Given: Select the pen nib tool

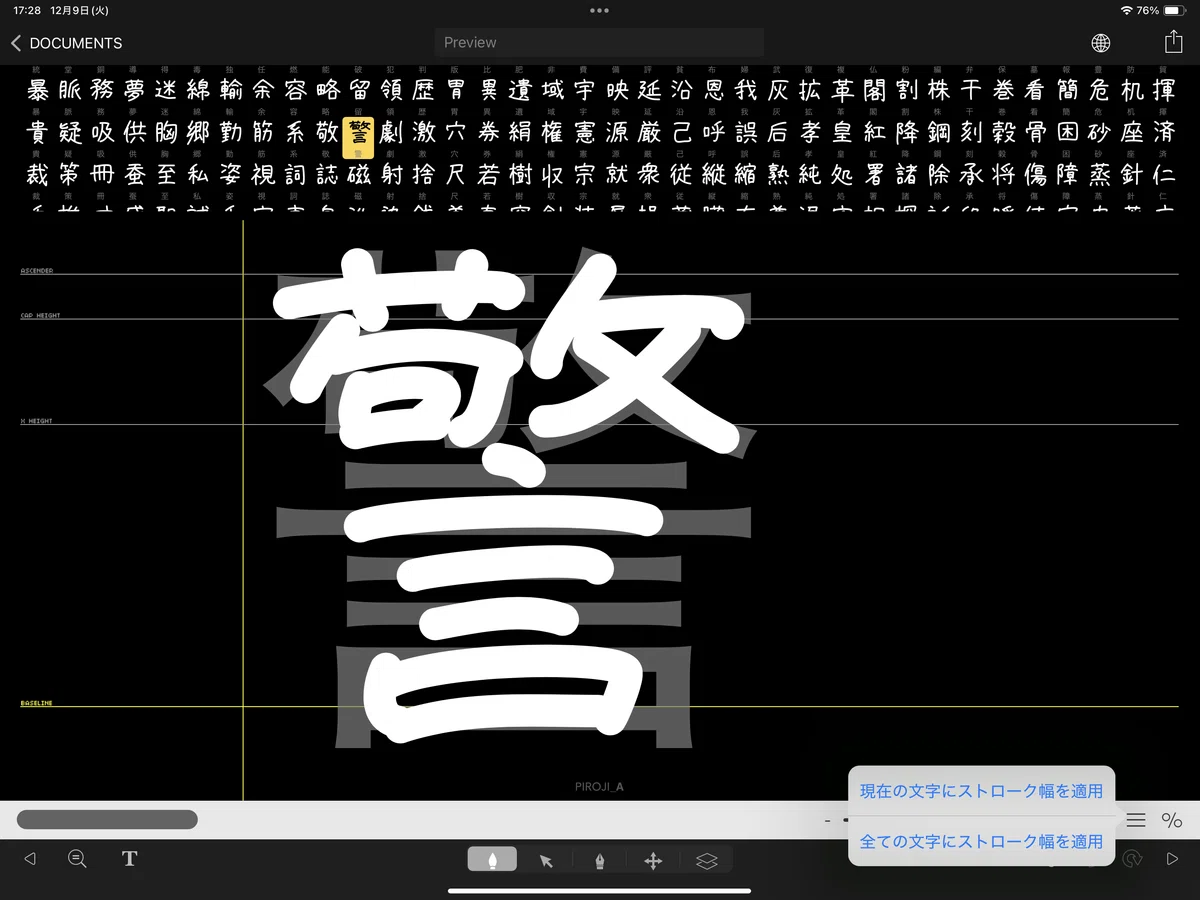Looking at the screenshot, I should (x=600, y=860).
